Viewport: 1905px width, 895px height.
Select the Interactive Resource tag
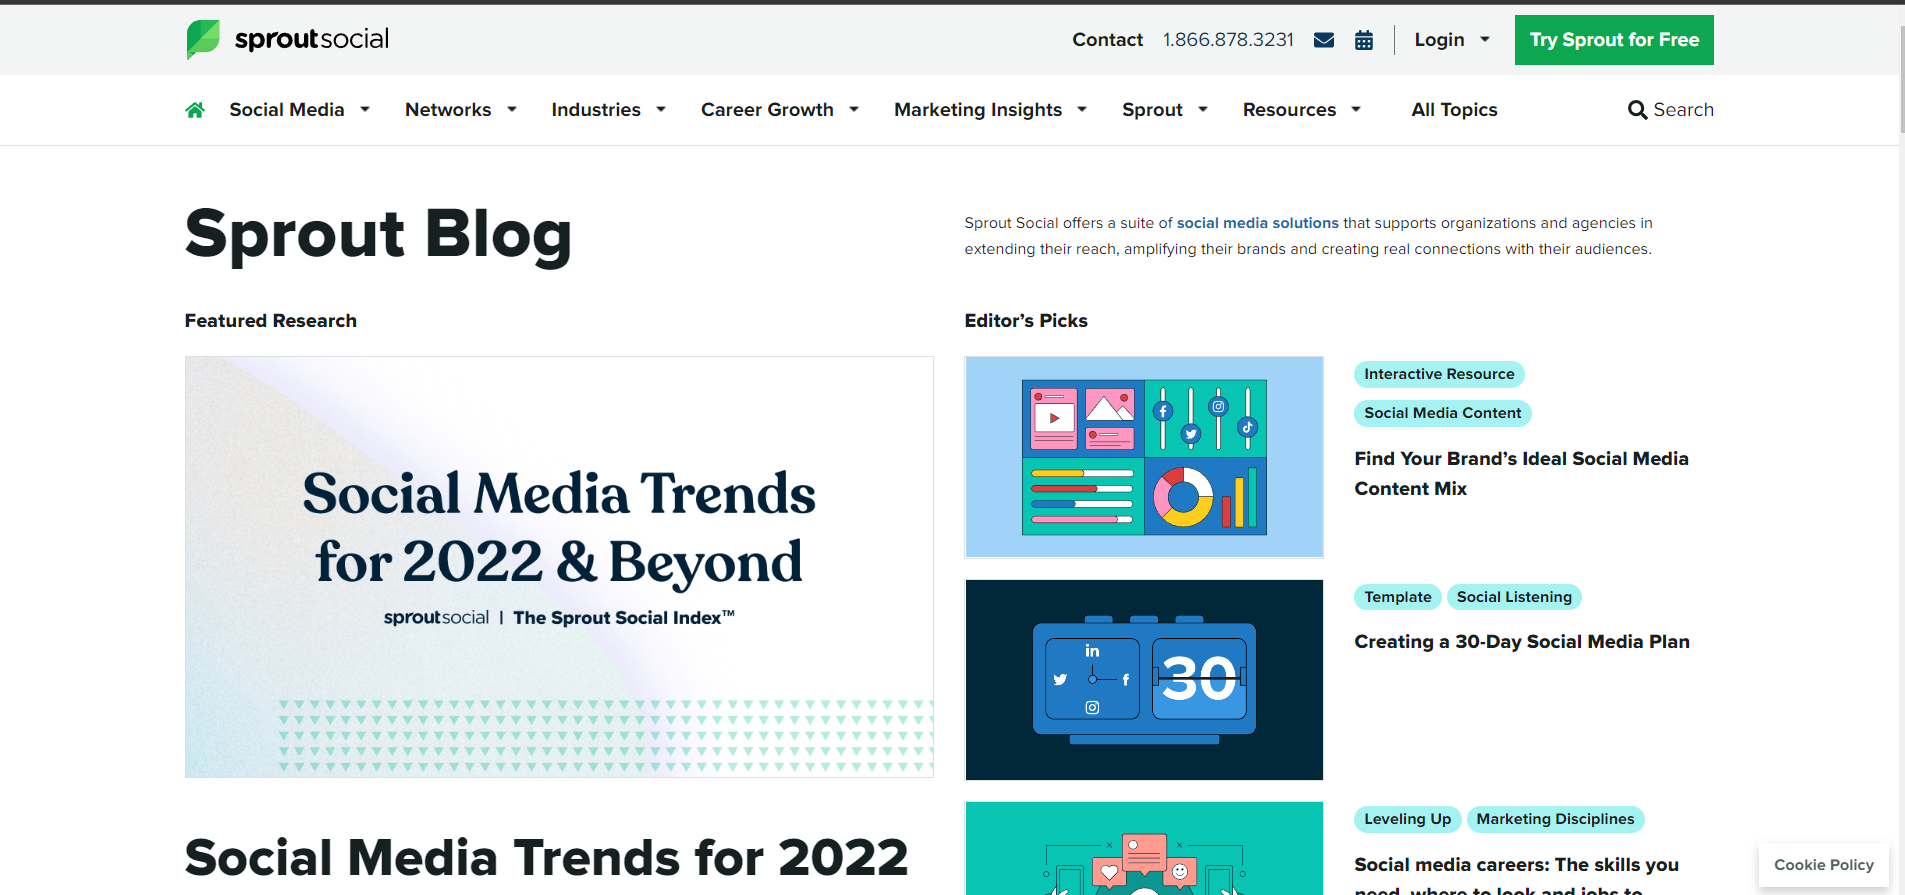[x=1439, y=374]
